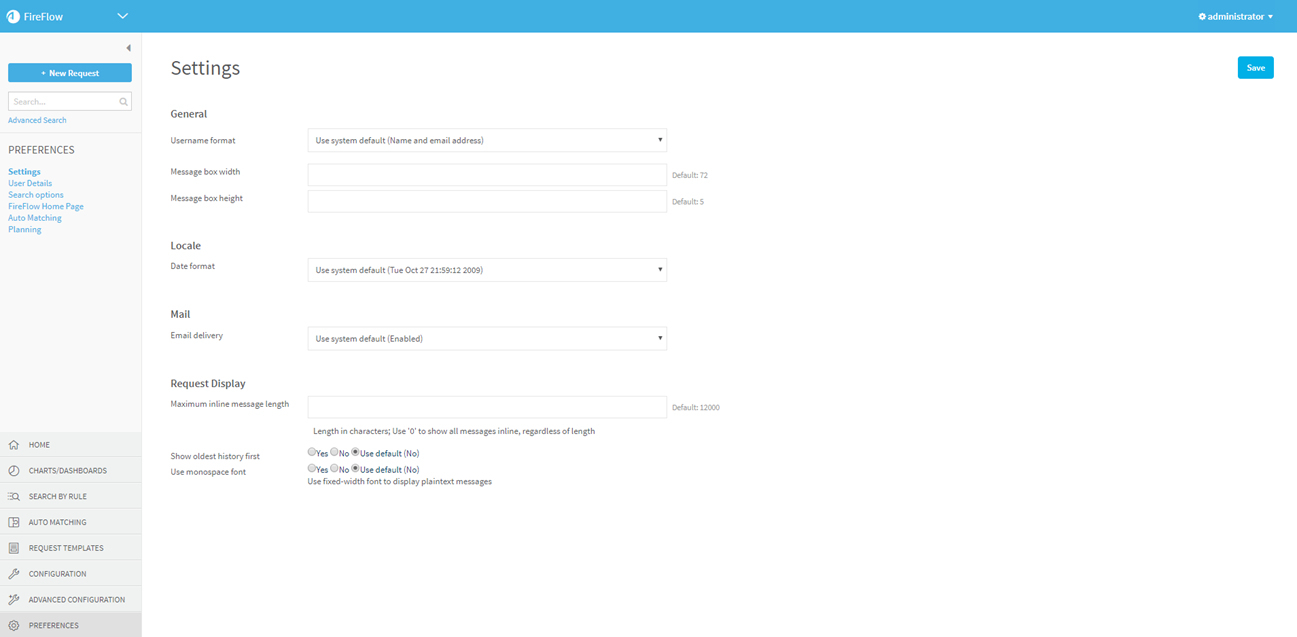1297x637 pixels.
Task: Click the Auto Matching sidebar icon
Action: pyautogui.click(x=14, y=522)
